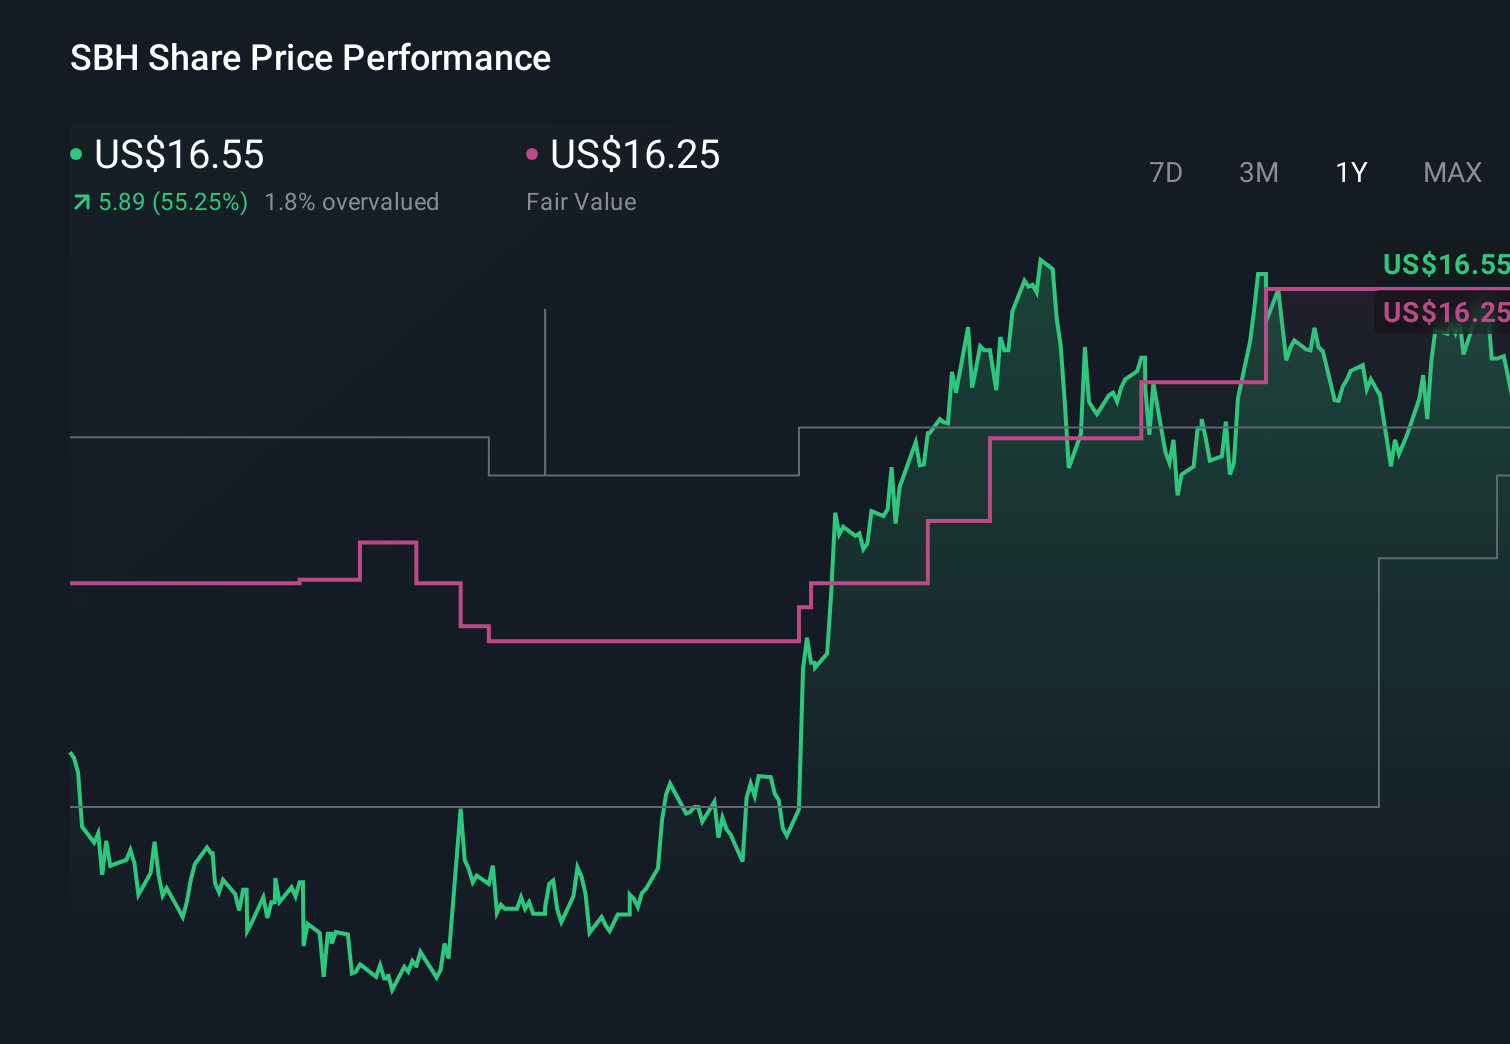Click the SBH Share Price Performance title
Viewport: 1510px width, 1044px height.
coord(309,57)
